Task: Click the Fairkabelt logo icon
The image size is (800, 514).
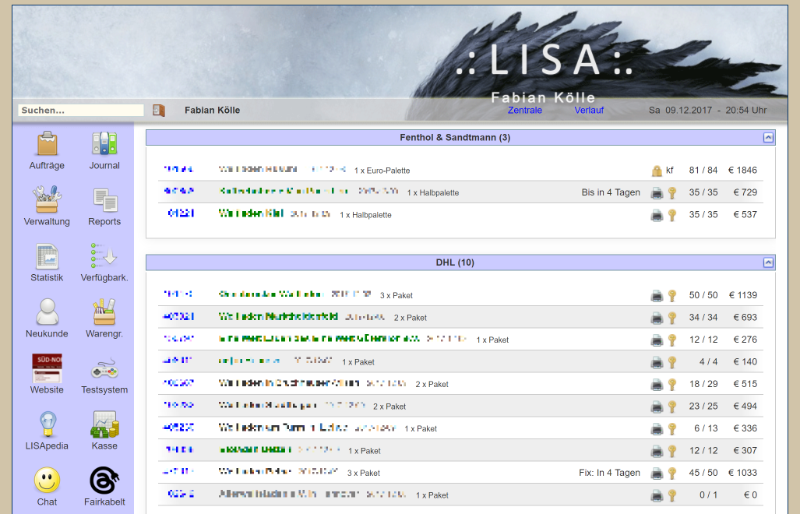Action: (x=104, y=481)
